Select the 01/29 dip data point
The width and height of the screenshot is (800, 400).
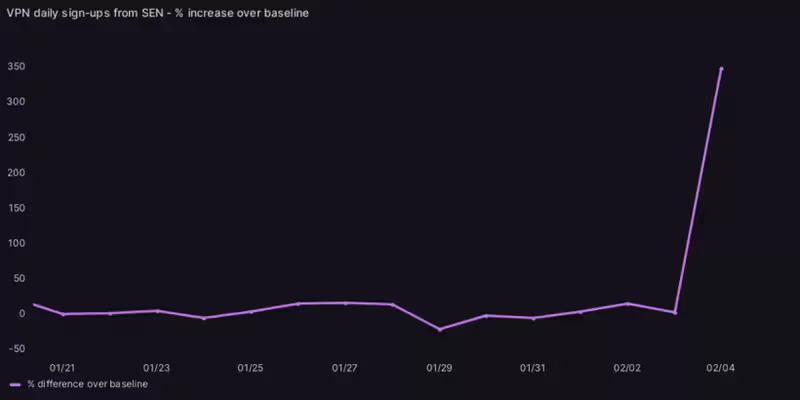click(439, 330)
